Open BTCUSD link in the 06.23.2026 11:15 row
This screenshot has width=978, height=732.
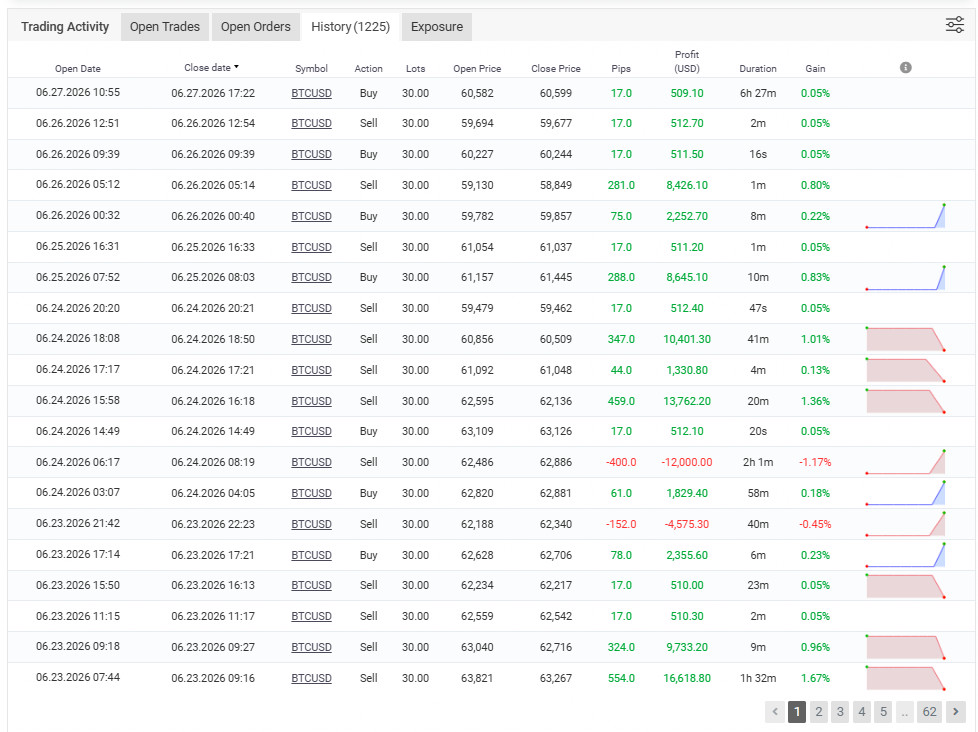[x=311, y=616]
